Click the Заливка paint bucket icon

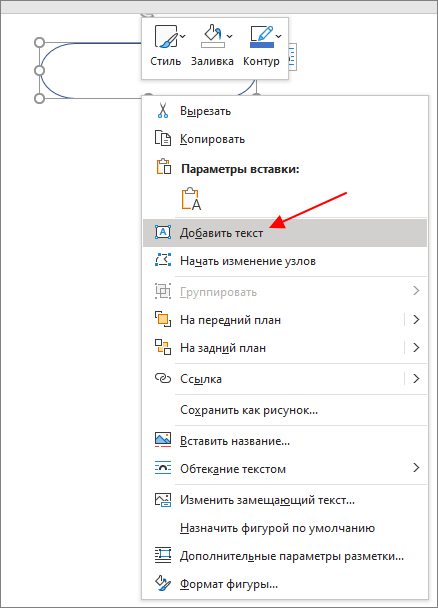coord(213,36)
